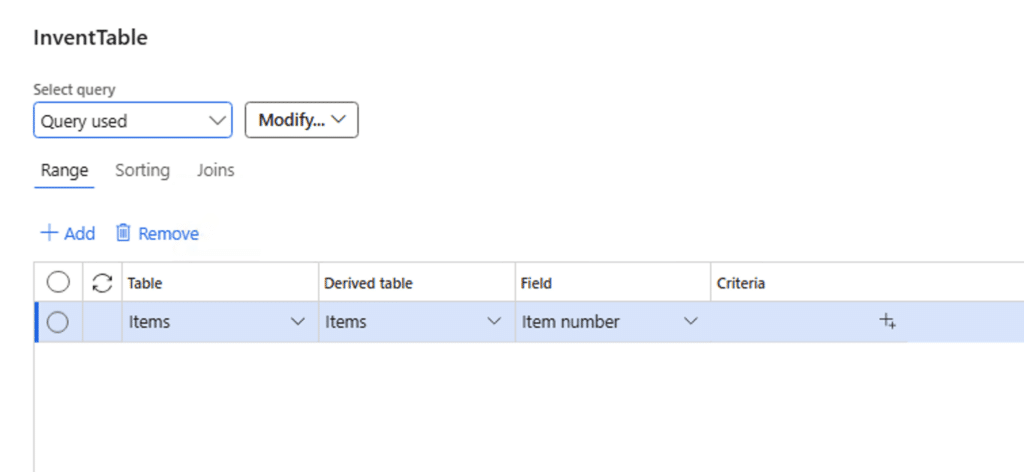Expand the Modify dropdown button
This screenshot has height=472, width=1024.
pos(301,121)
